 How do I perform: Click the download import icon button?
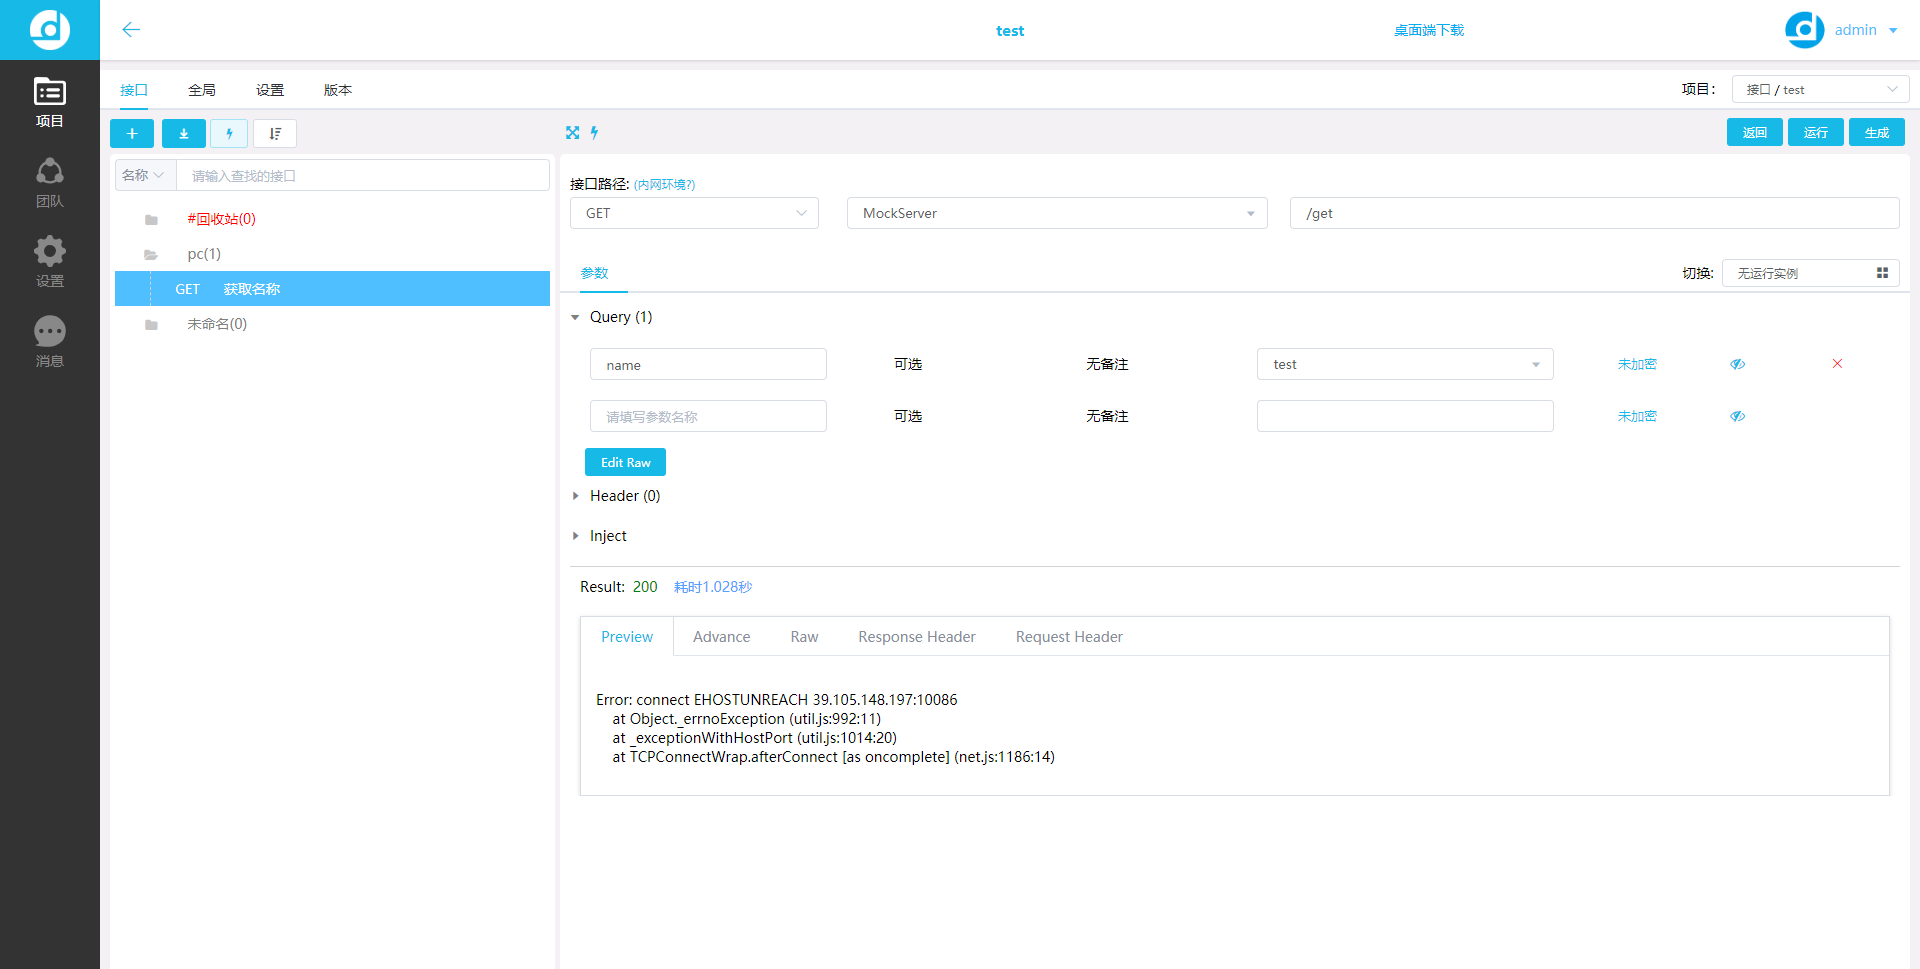(184, 133)
